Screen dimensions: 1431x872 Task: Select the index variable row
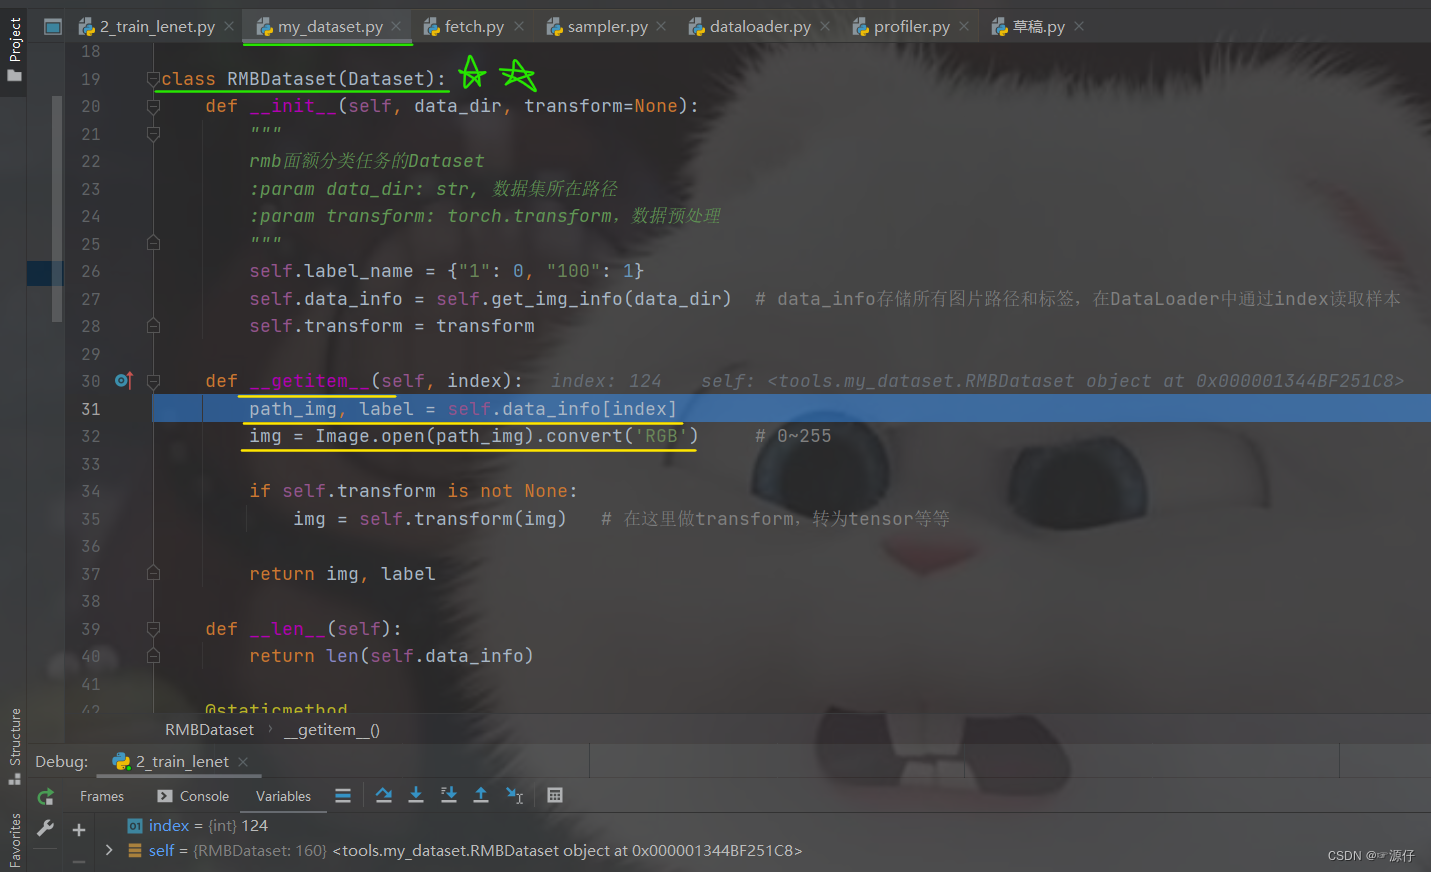pos(198,825)
